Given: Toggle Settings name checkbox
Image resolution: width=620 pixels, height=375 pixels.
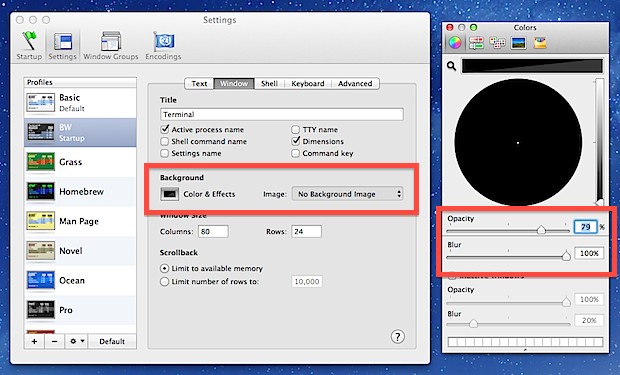Looking at the screenshot, I should (x=165, y=153).
